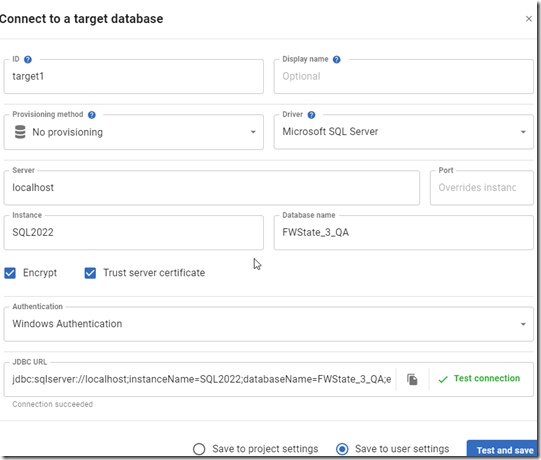Toggle Trust server certificate checkbox
The height and width of the screenshot is (460, 541).
[90, 273]
